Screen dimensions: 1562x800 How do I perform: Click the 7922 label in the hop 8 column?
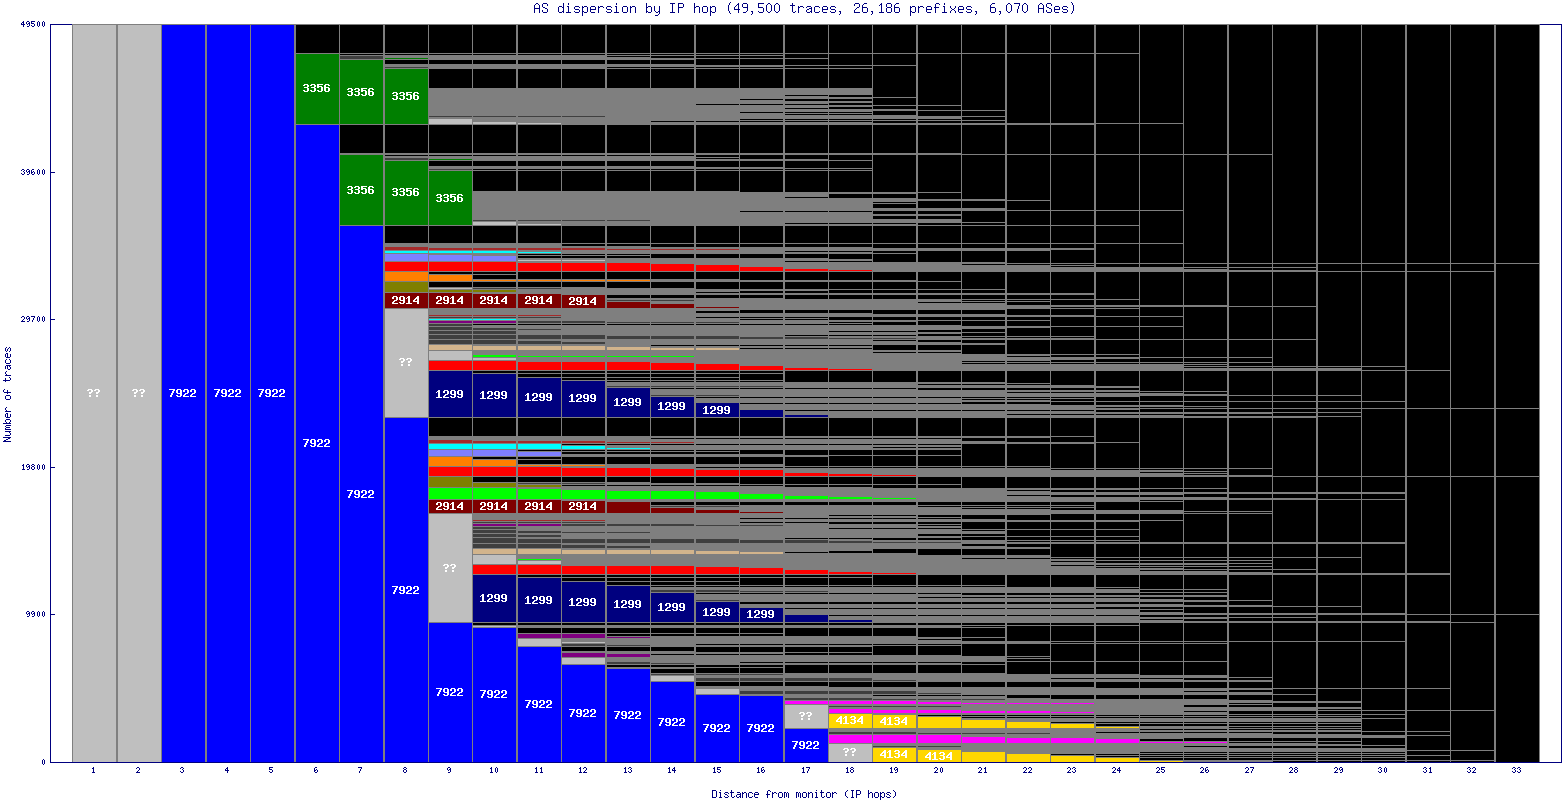pyautogui.click(x=405, y=590)
